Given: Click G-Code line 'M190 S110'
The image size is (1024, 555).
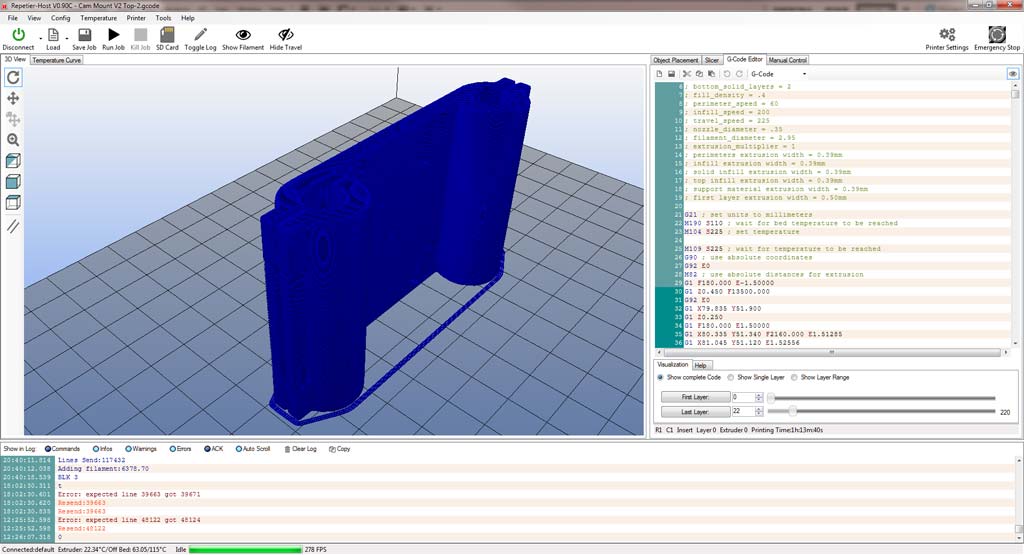Looking at the screenshot, I should [x=790, y=223].
